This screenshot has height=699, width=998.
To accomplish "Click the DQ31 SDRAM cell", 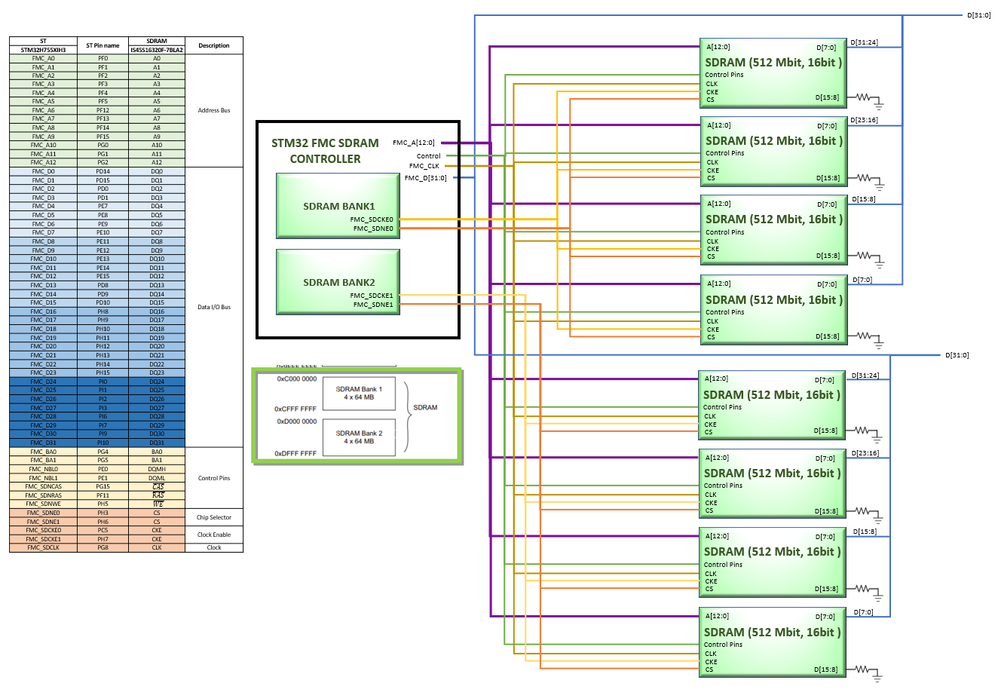I will (x=157, y=442).
